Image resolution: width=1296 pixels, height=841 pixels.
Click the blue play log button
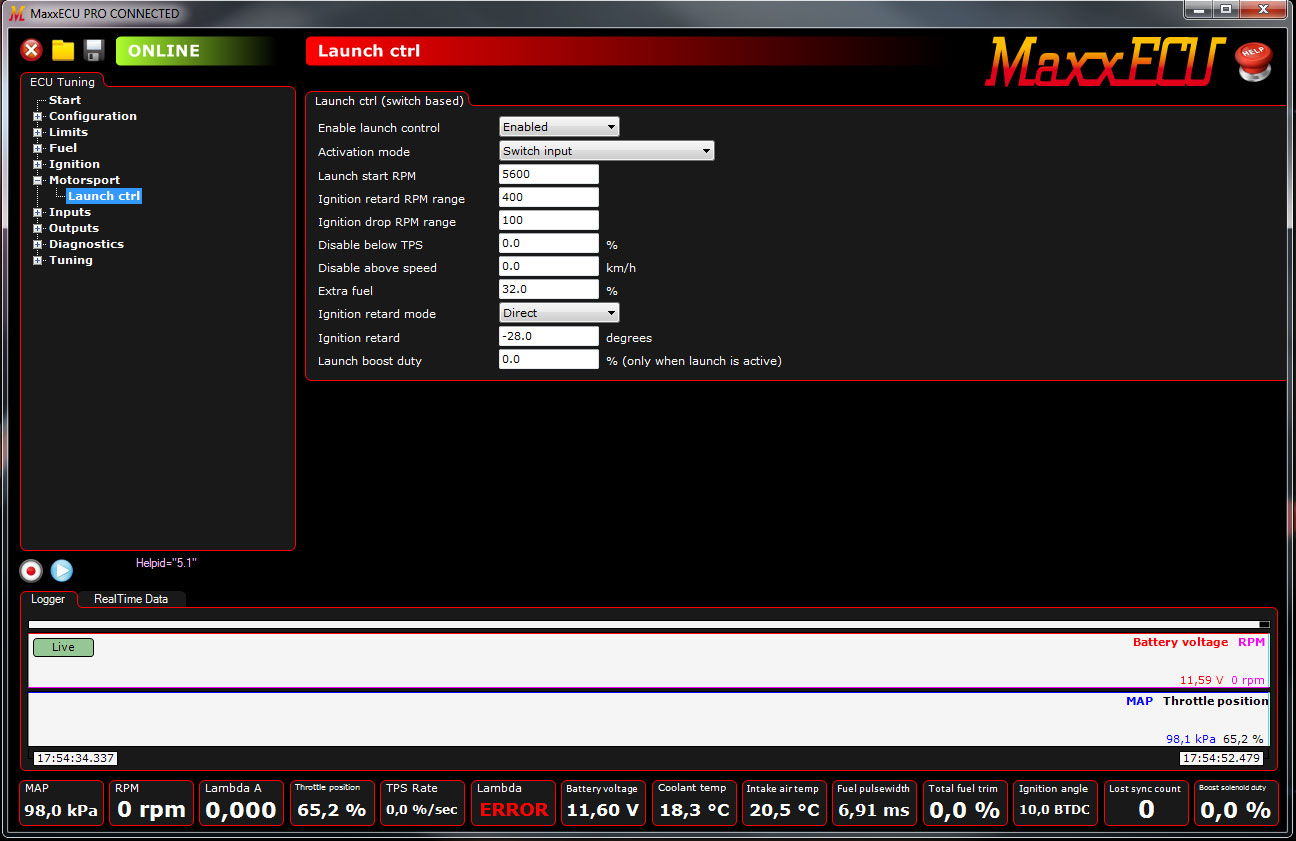coord(62,571)
